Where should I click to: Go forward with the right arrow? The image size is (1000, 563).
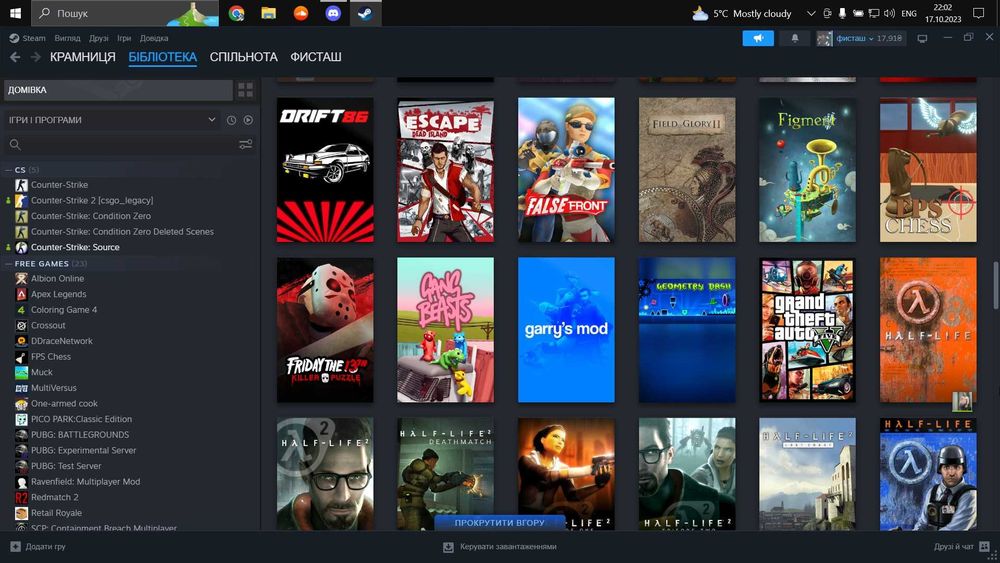pos(36,57)
